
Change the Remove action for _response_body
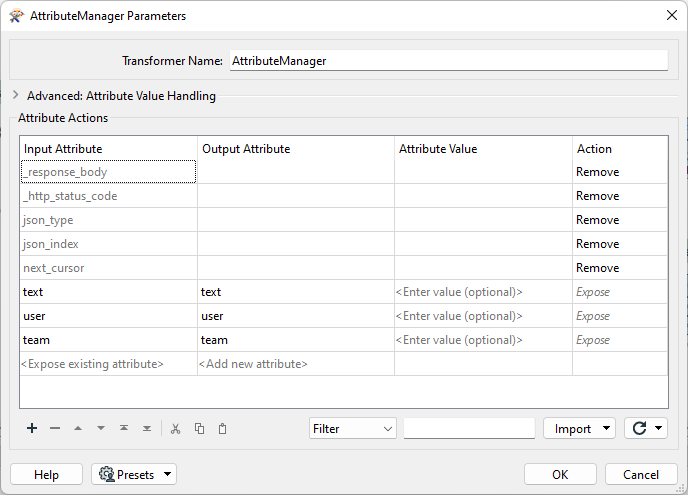point(620,172)
